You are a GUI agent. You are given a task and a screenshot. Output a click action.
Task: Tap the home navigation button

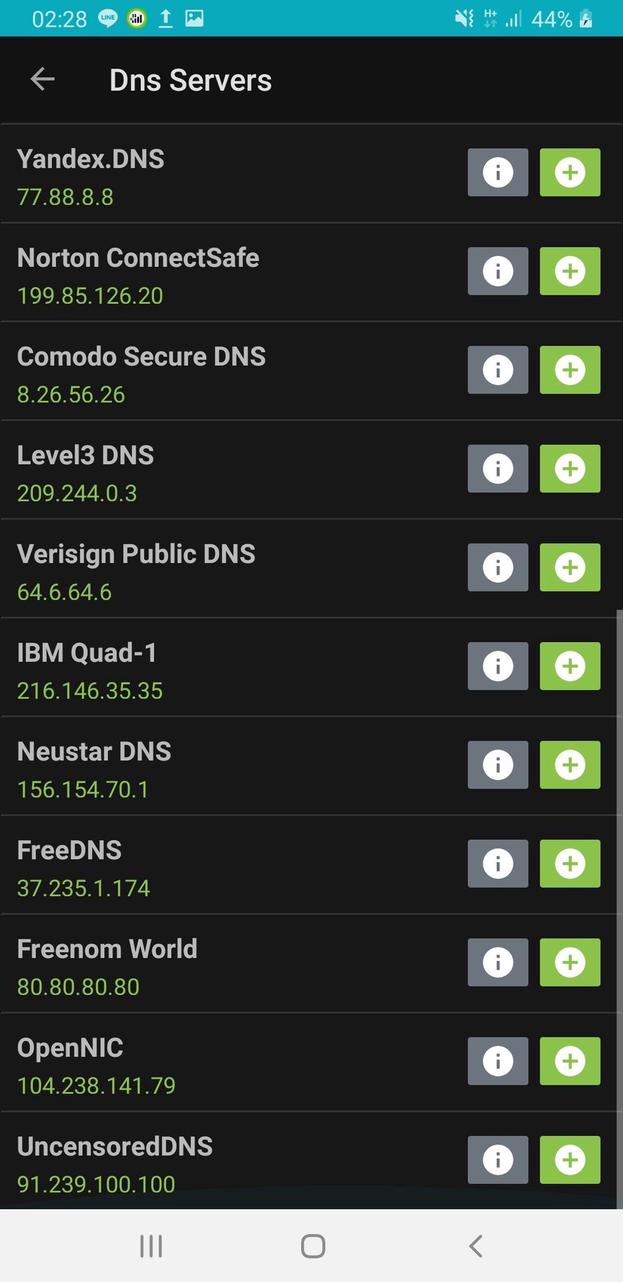click(x=311, y=1245)
